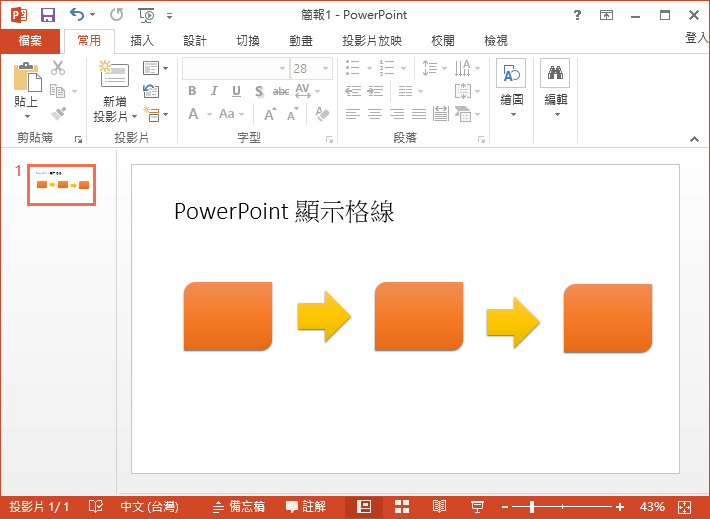Viewport: 710px width, 519px height.
Task: Collapse the ribbon with chevron
Action: [695, 139]
